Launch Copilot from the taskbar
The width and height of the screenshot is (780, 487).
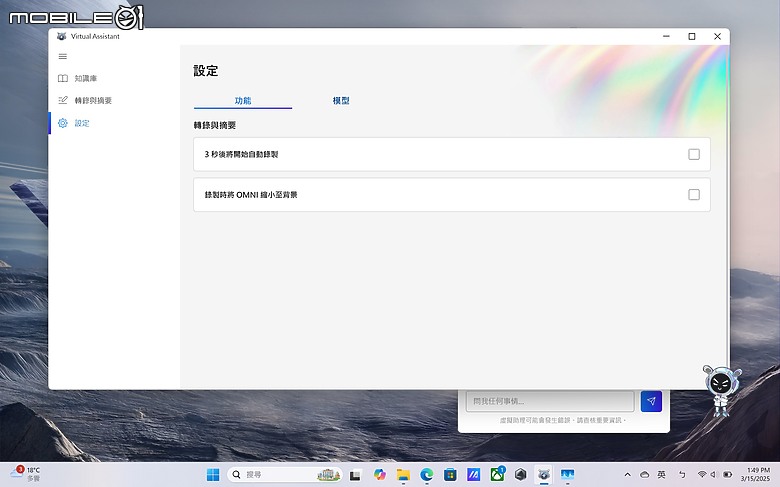pyautogui.click(x=380, y=475)
